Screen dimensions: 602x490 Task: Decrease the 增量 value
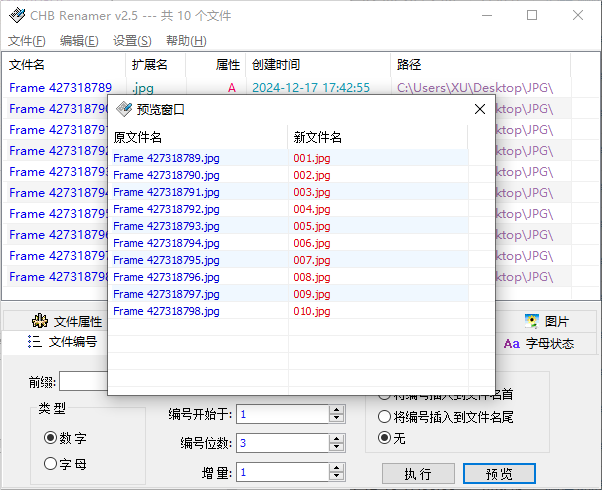pyautogui.click(x=337, y=476)
